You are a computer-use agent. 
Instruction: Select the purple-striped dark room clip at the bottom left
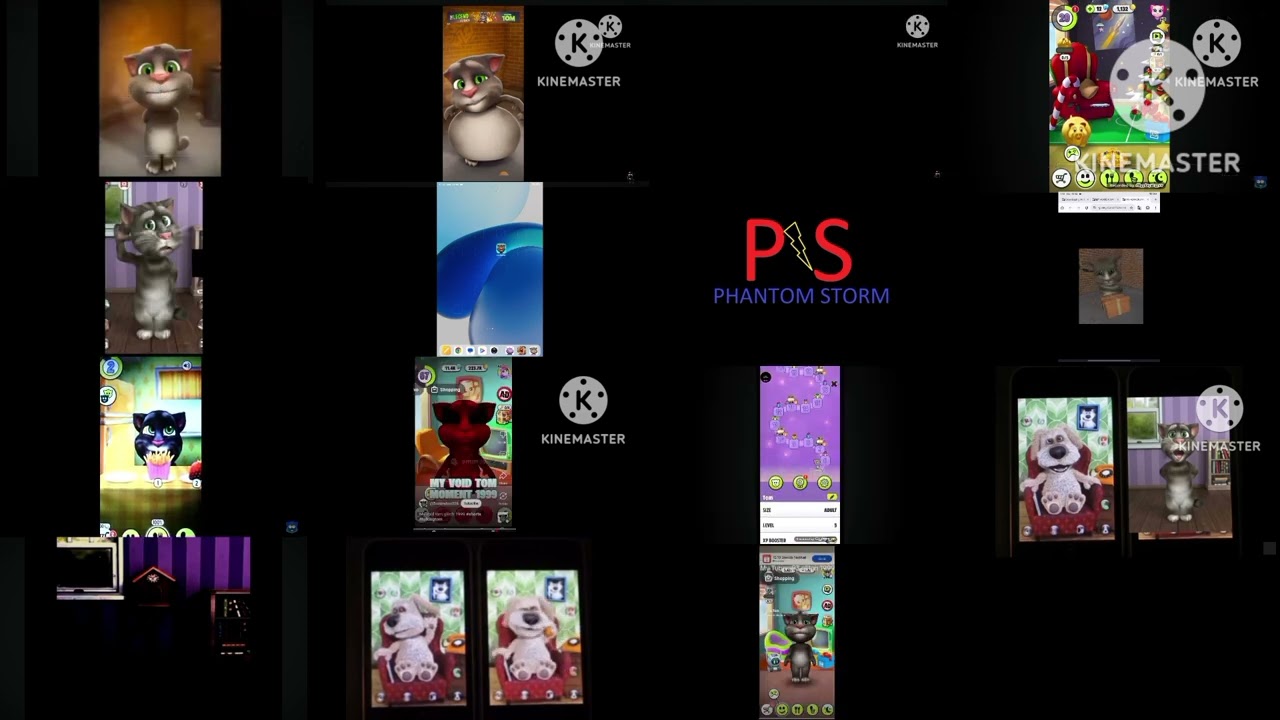[153, 594]
